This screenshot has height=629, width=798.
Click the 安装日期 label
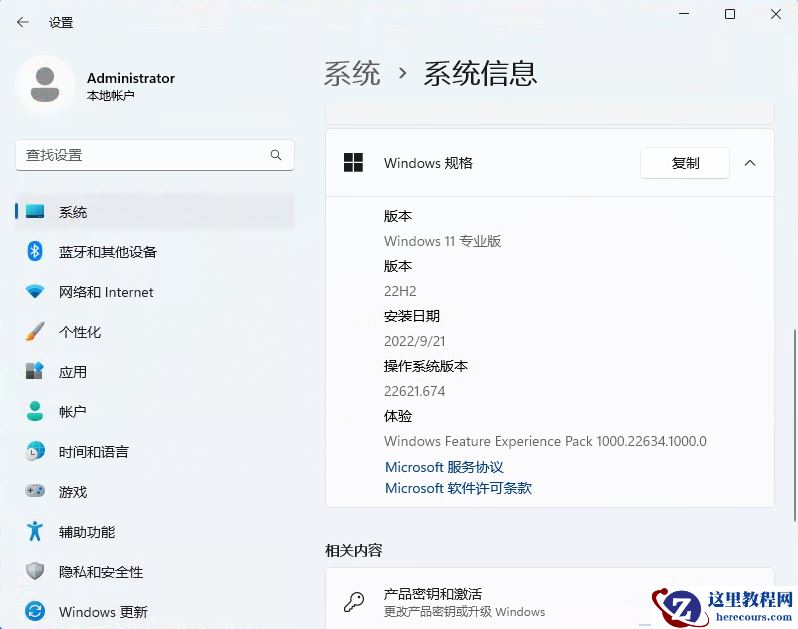coord(412,316)
